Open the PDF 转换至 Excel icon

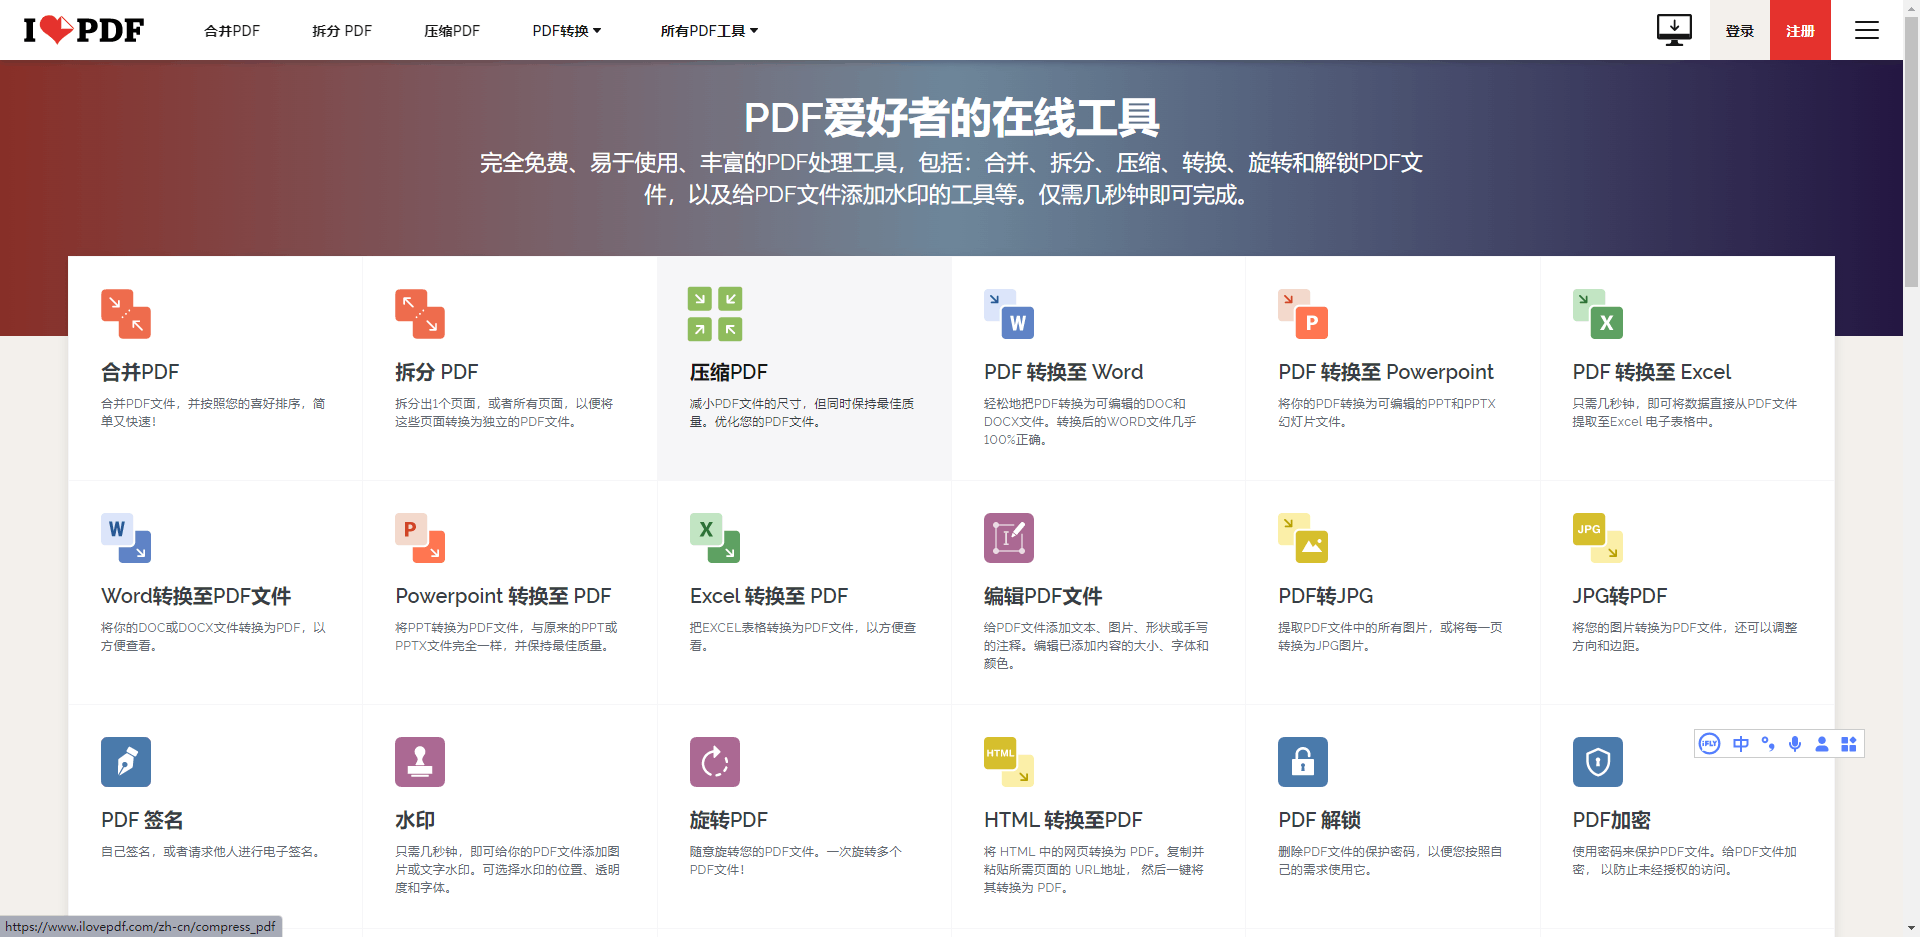click(x=1598, y=314)
